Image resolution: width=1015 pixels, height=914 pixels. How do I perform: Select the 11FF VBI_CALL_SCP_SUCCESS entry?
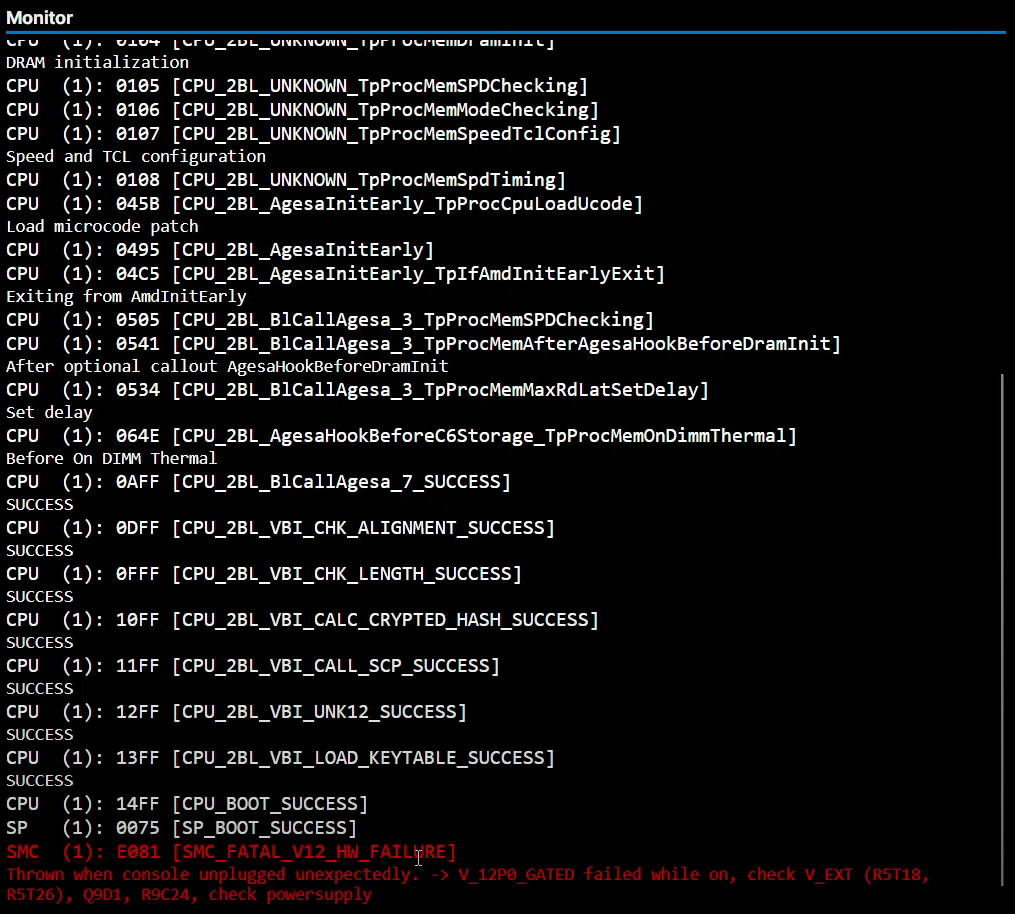(252, 666)
